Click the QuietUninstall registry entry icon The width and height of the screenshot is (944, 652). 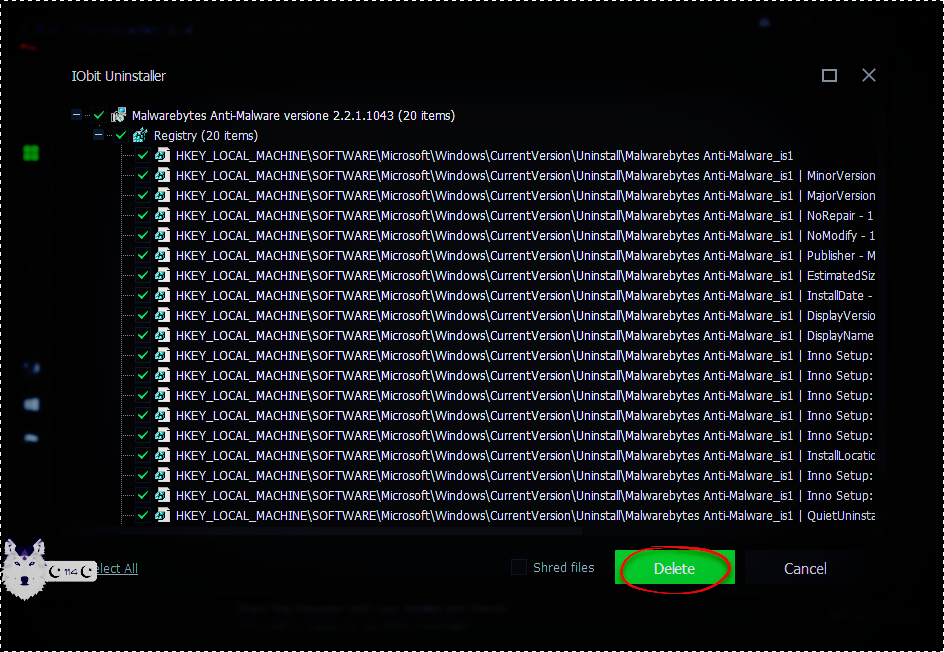pyautogui.click(x=162, y=515)
